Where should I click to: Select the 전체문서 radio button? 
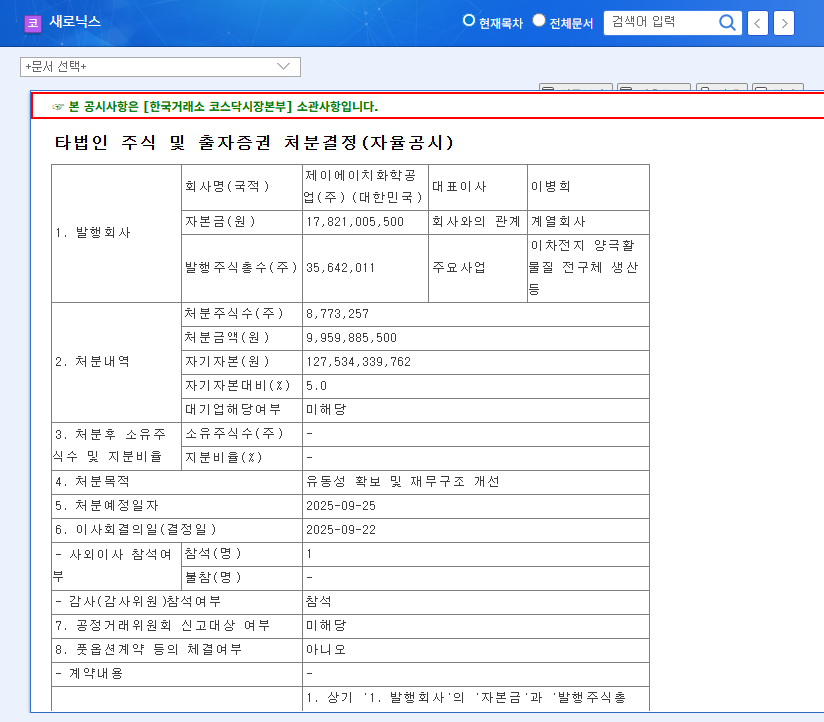click(539, 20)
